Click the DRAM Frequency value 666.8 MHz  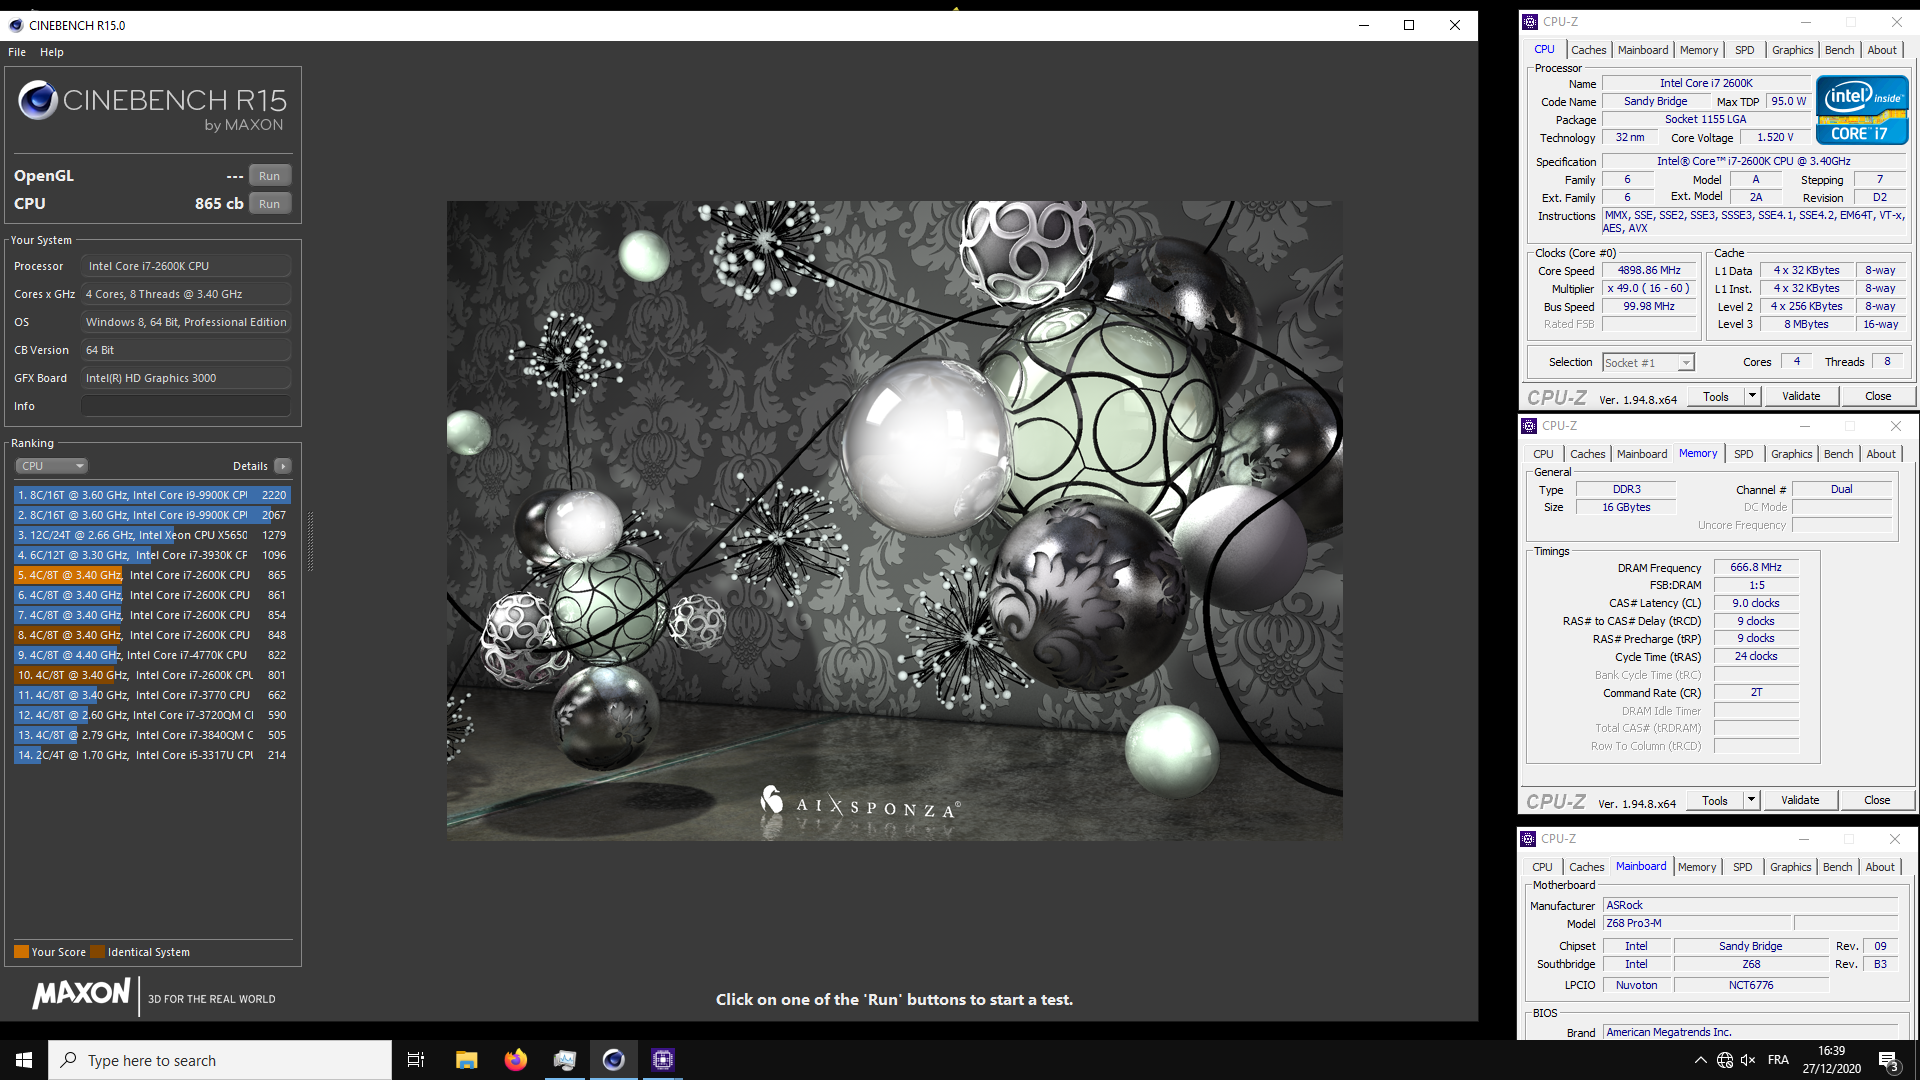(1756, 567)
